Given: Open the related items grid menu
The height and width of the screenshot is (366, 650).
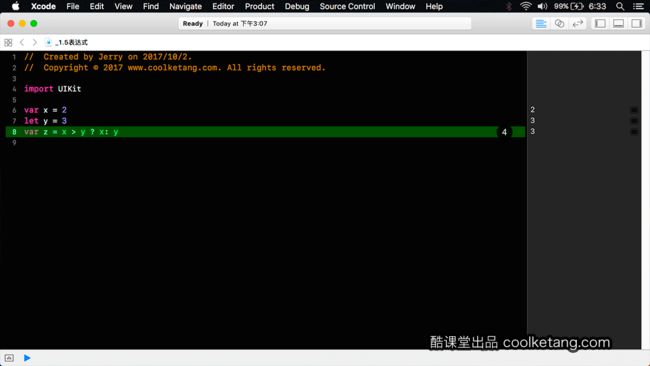Looking at the screenshot, I should click(x=8, y=42).
